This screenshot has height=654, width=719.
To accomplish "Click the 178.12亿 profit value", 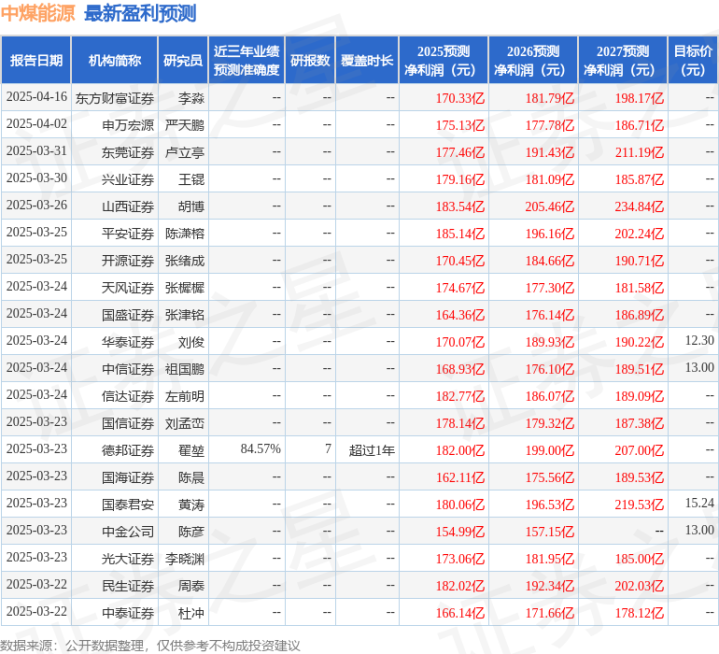I will [639, 612].
